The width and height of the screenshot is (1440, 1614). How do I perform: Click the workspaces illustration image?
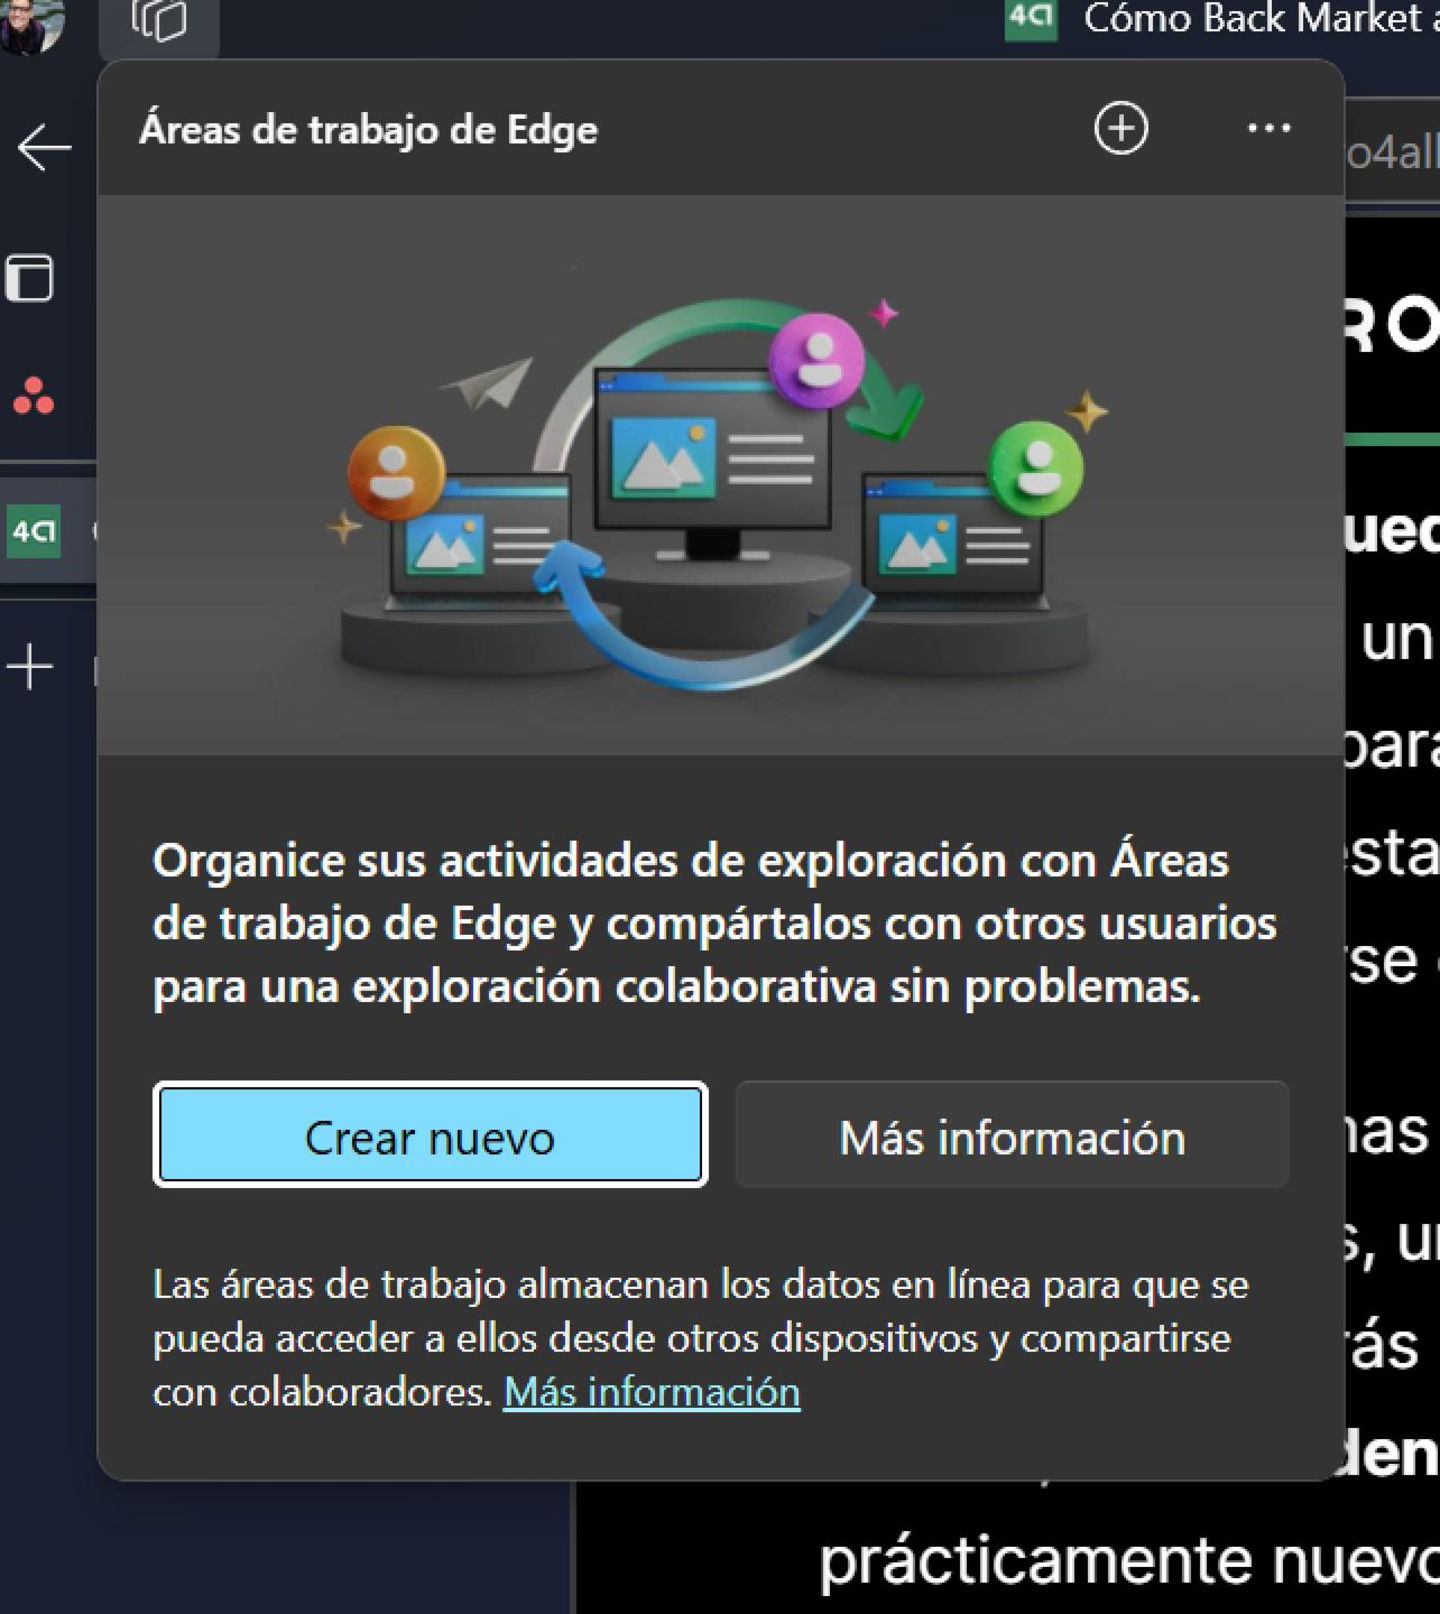[720, 475]
